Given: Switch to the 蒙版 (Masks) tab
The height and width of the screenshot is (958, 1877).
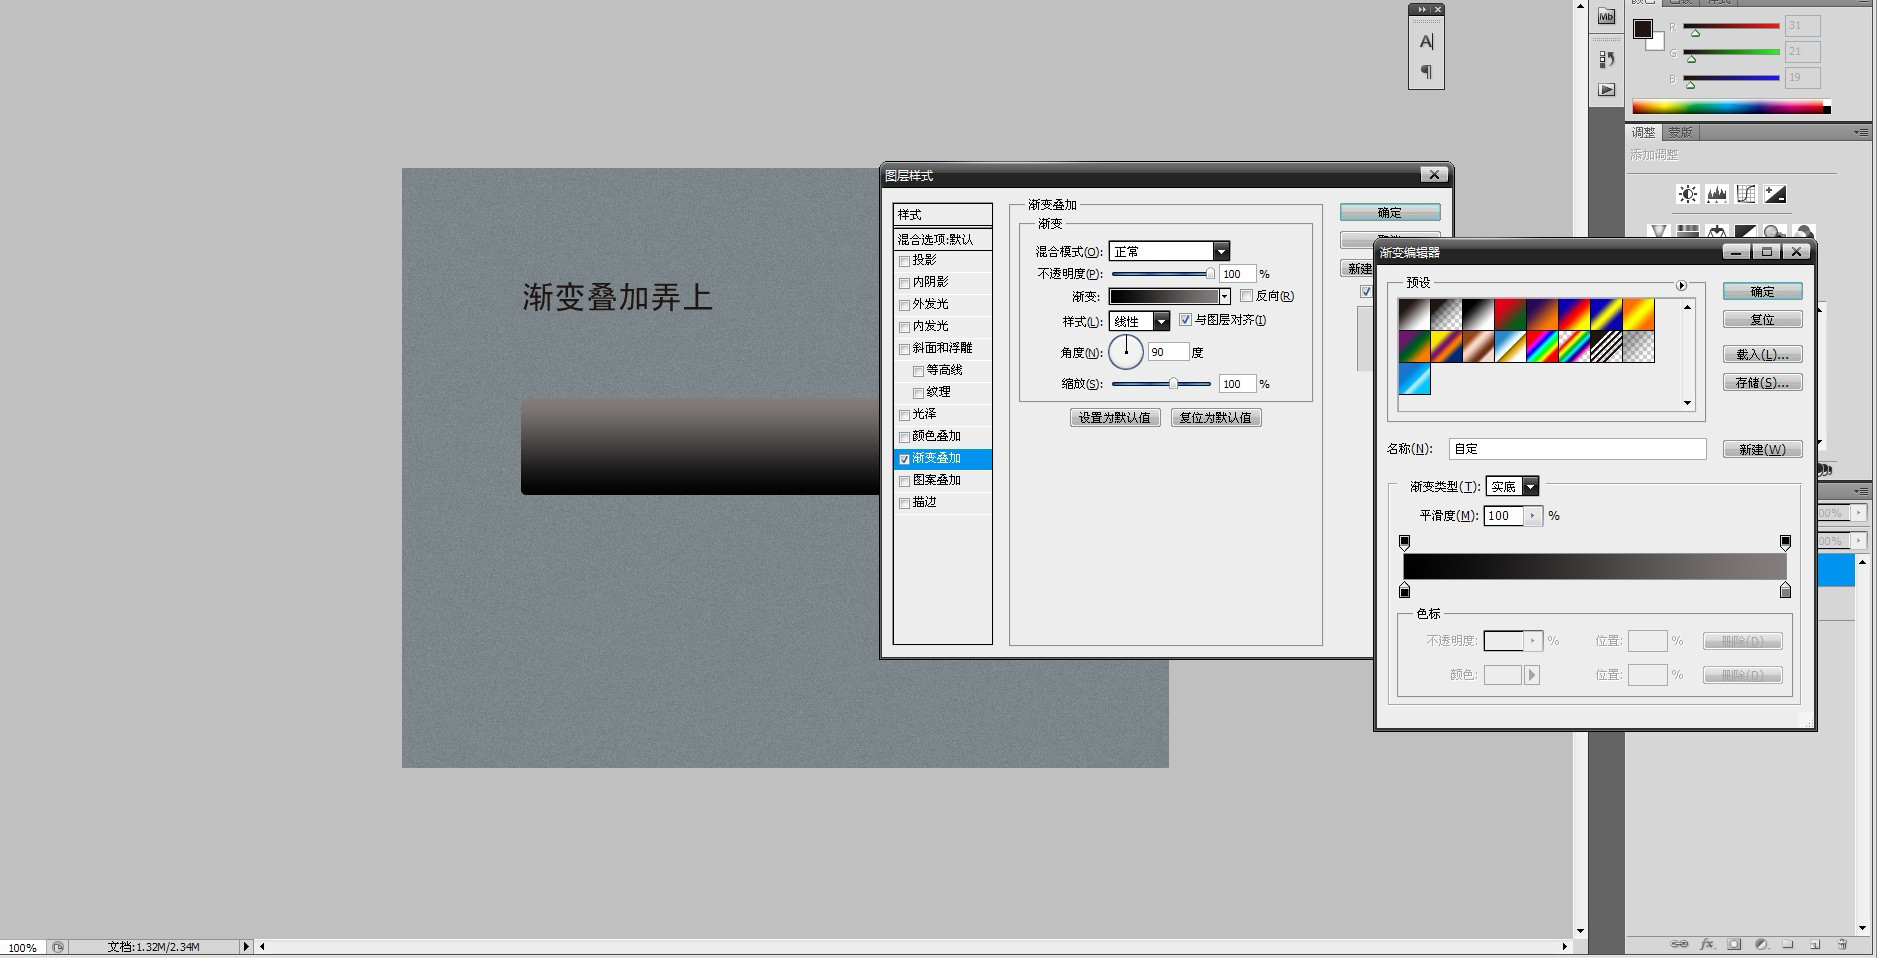Looking at the screenshot, I should [x=1680, y=132].
